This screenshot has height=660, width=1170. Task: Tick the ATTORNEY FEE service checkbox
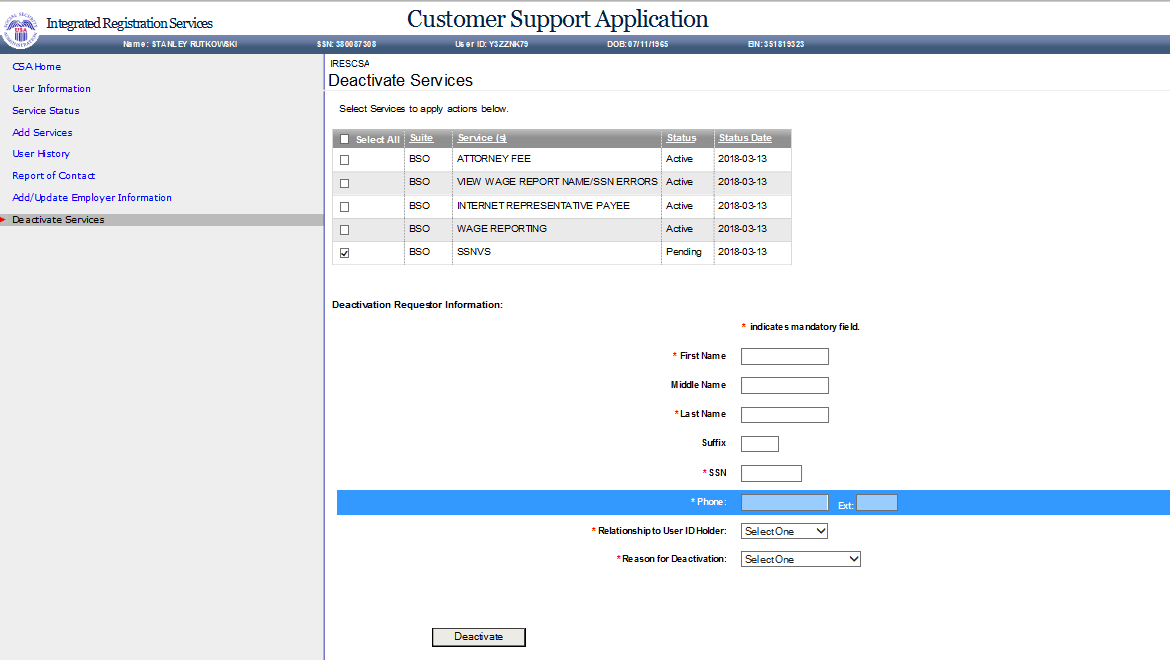point(345,160)
